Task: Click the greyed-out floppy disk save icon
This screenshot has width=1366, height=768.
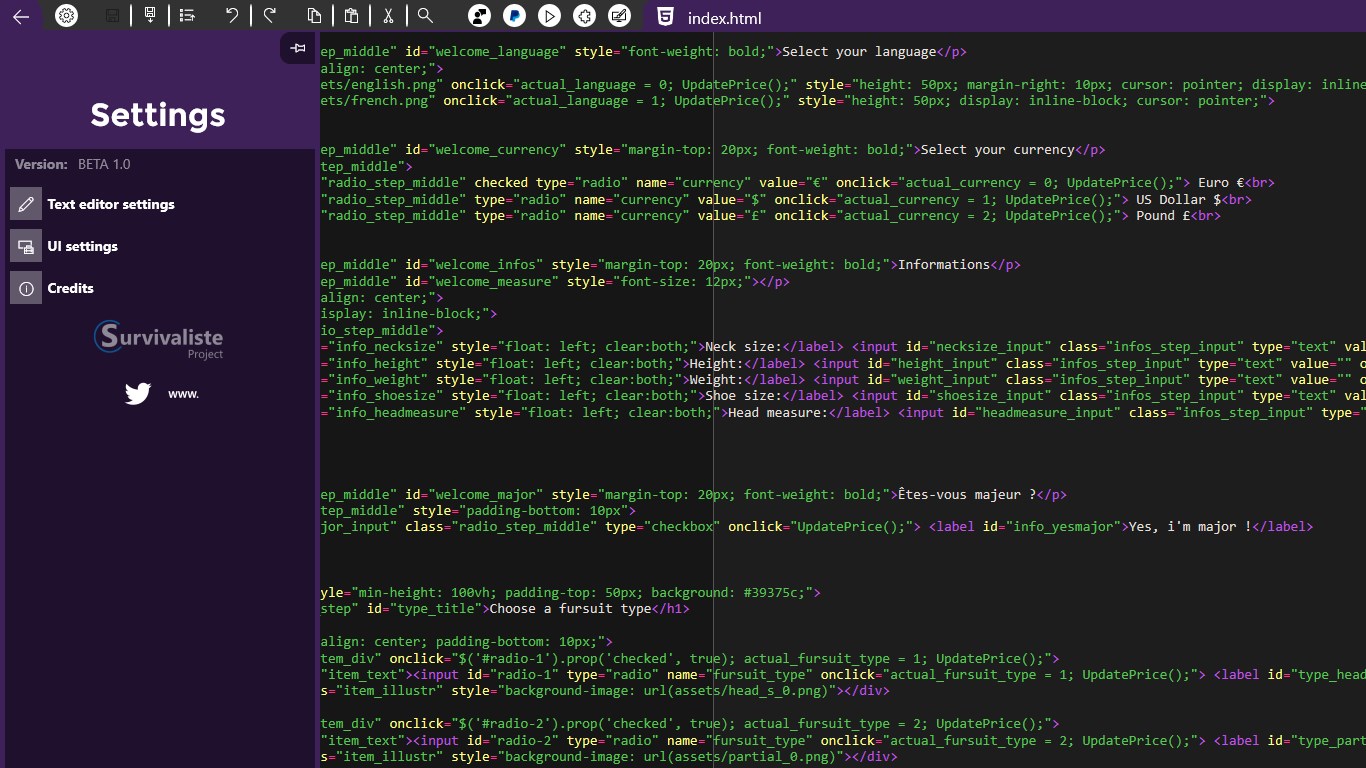Action: coord(112,16)
